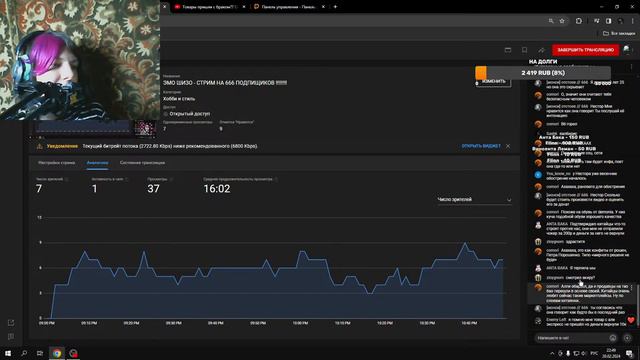Viewport: 640px width, 360px height.
Task: Click the Открытый доступ visibility text
Action: coord(189,114)
